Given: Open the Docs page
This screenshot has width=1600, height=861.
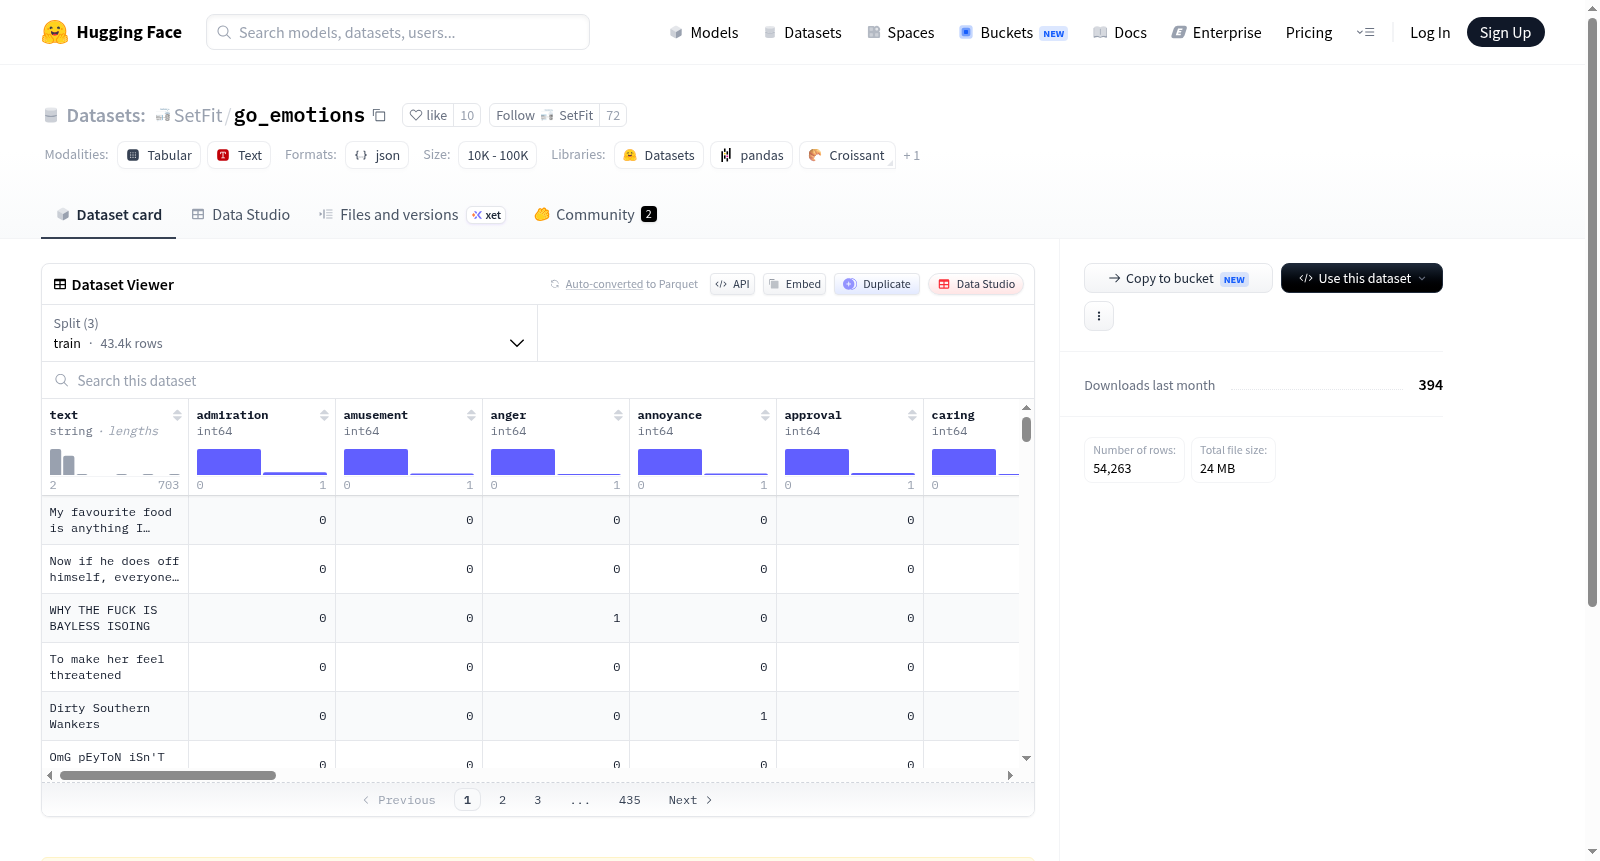Looking at the screenshot, I should click(1120, 32).
